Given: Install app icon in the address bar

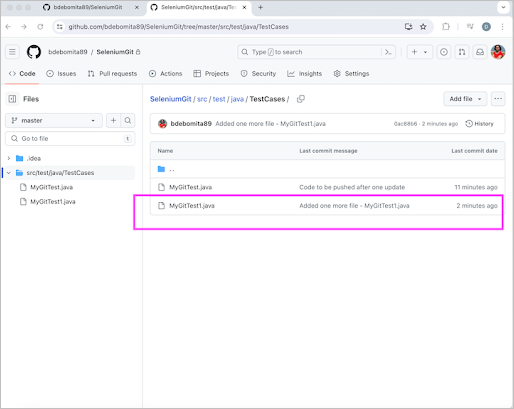Looking at the screenshot, I should 408,27.
